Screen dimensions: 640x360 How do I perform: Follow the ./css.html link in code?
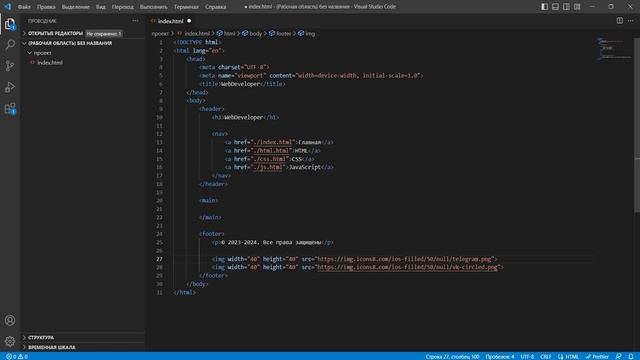tap(269, 159)
